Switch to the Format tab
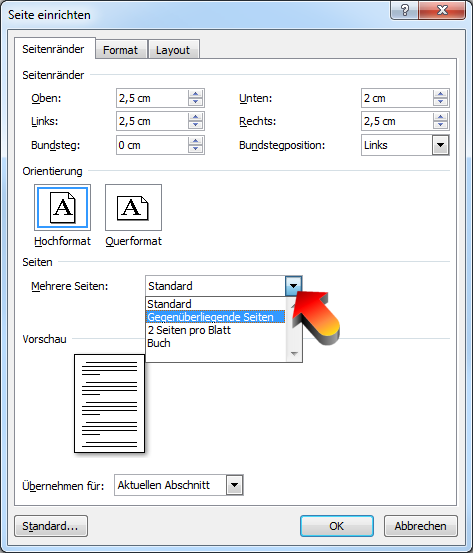The width and height of the screenshot is (473, 553). pos(121,50)
